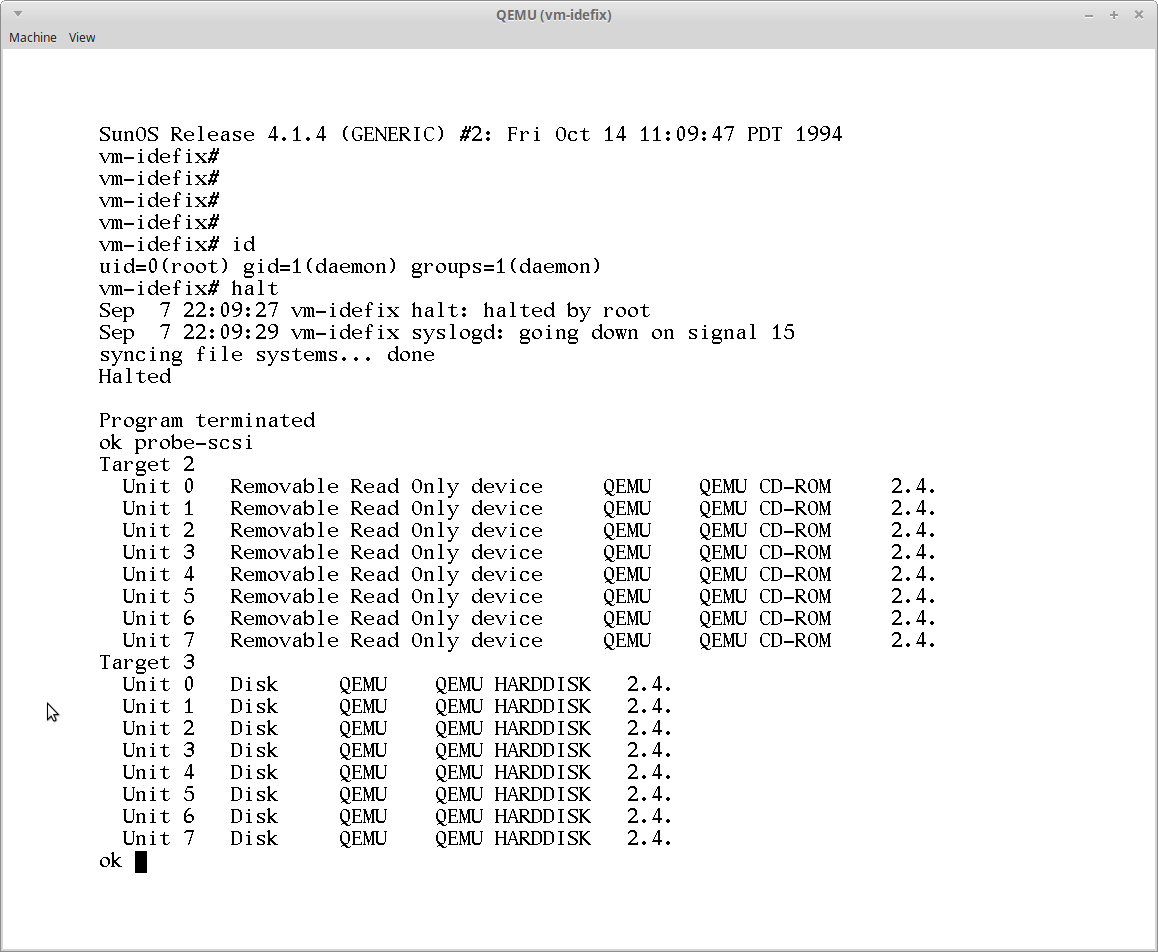Click Target 2 Unit 3 CD-ROM row
The image size is (1158, 952).
tap(530, 552)
